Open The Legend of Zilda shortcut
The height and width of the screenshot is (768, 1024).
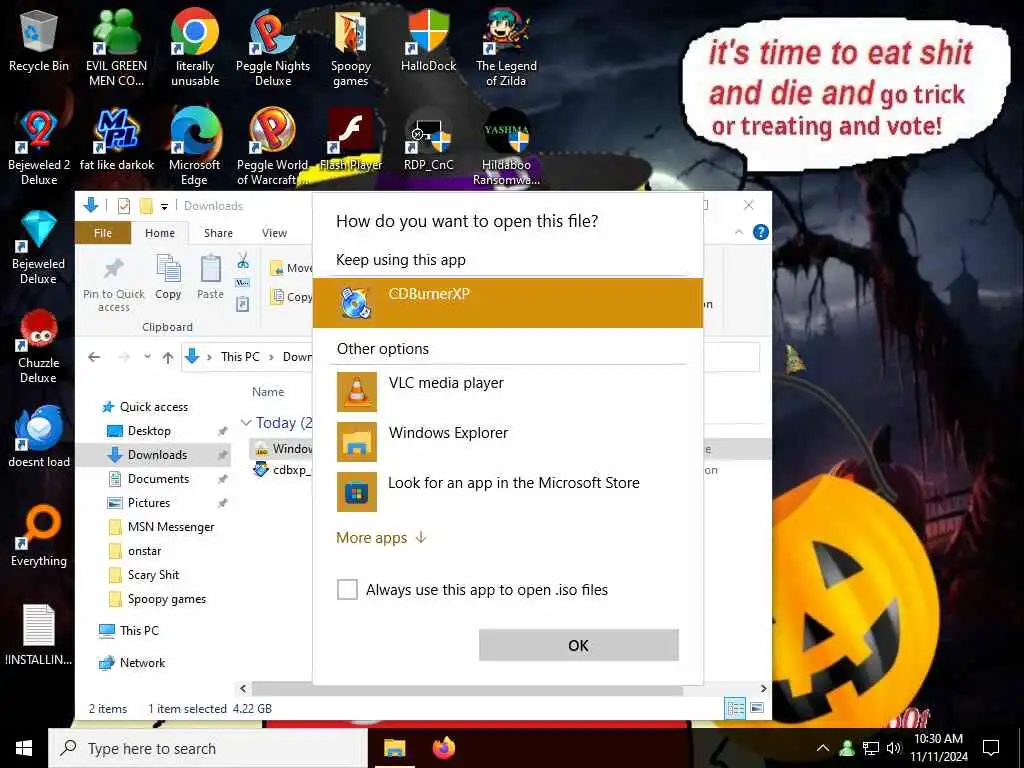pos(506,48)
